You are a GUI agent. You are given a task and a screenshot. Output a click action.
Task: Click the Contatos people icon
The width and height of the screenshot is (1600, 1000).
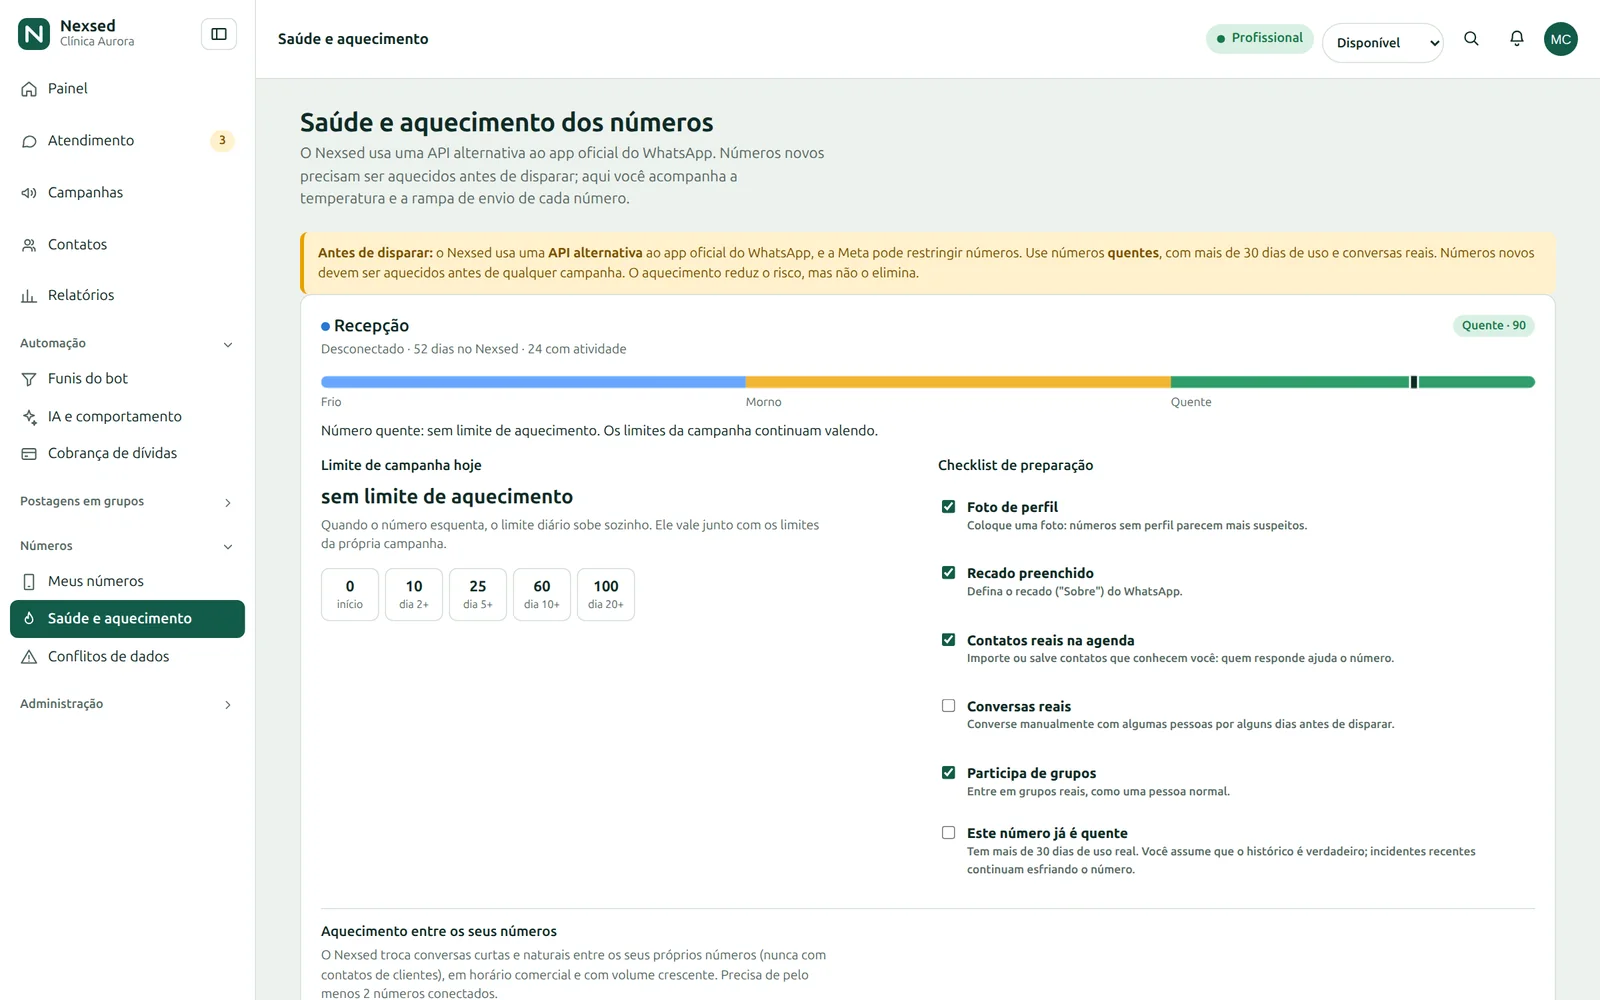[x=29, y=245]
